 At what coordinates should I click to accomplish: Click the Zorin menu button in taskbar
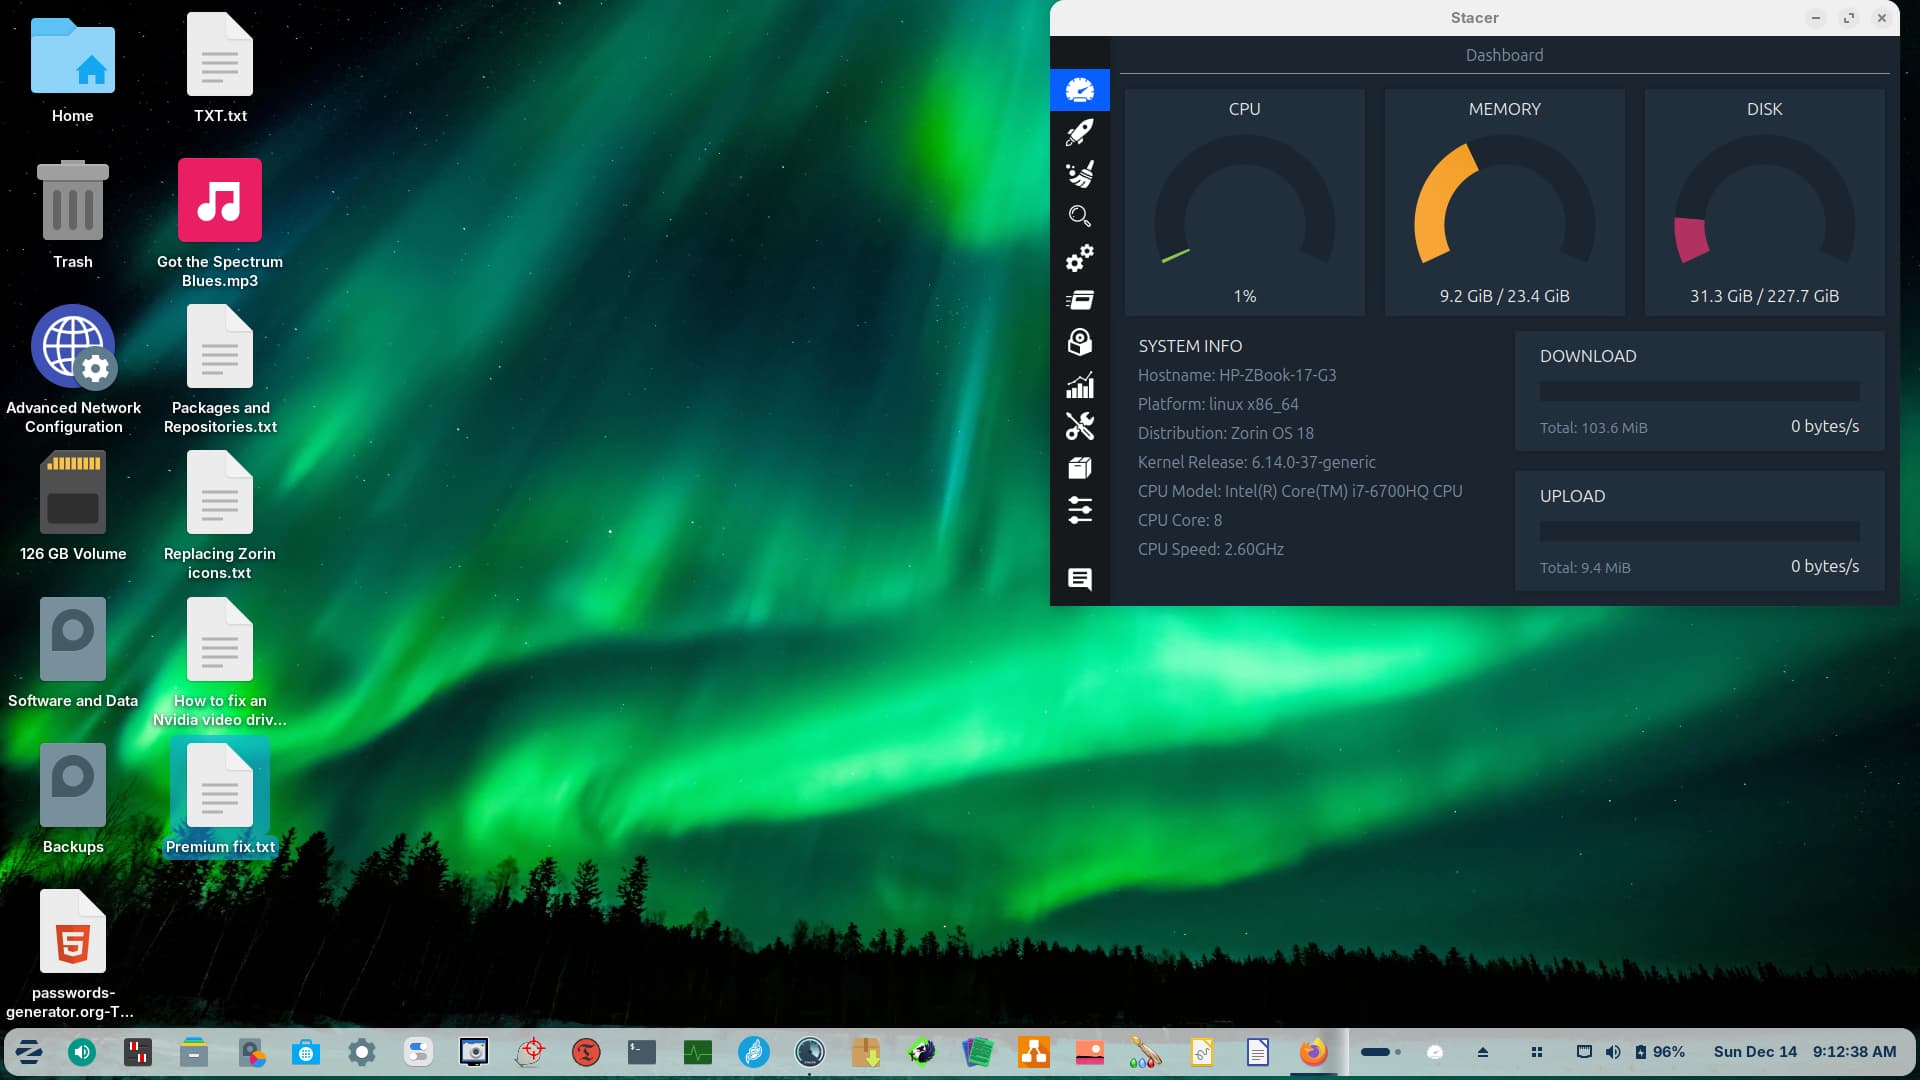click(29, 1052)
